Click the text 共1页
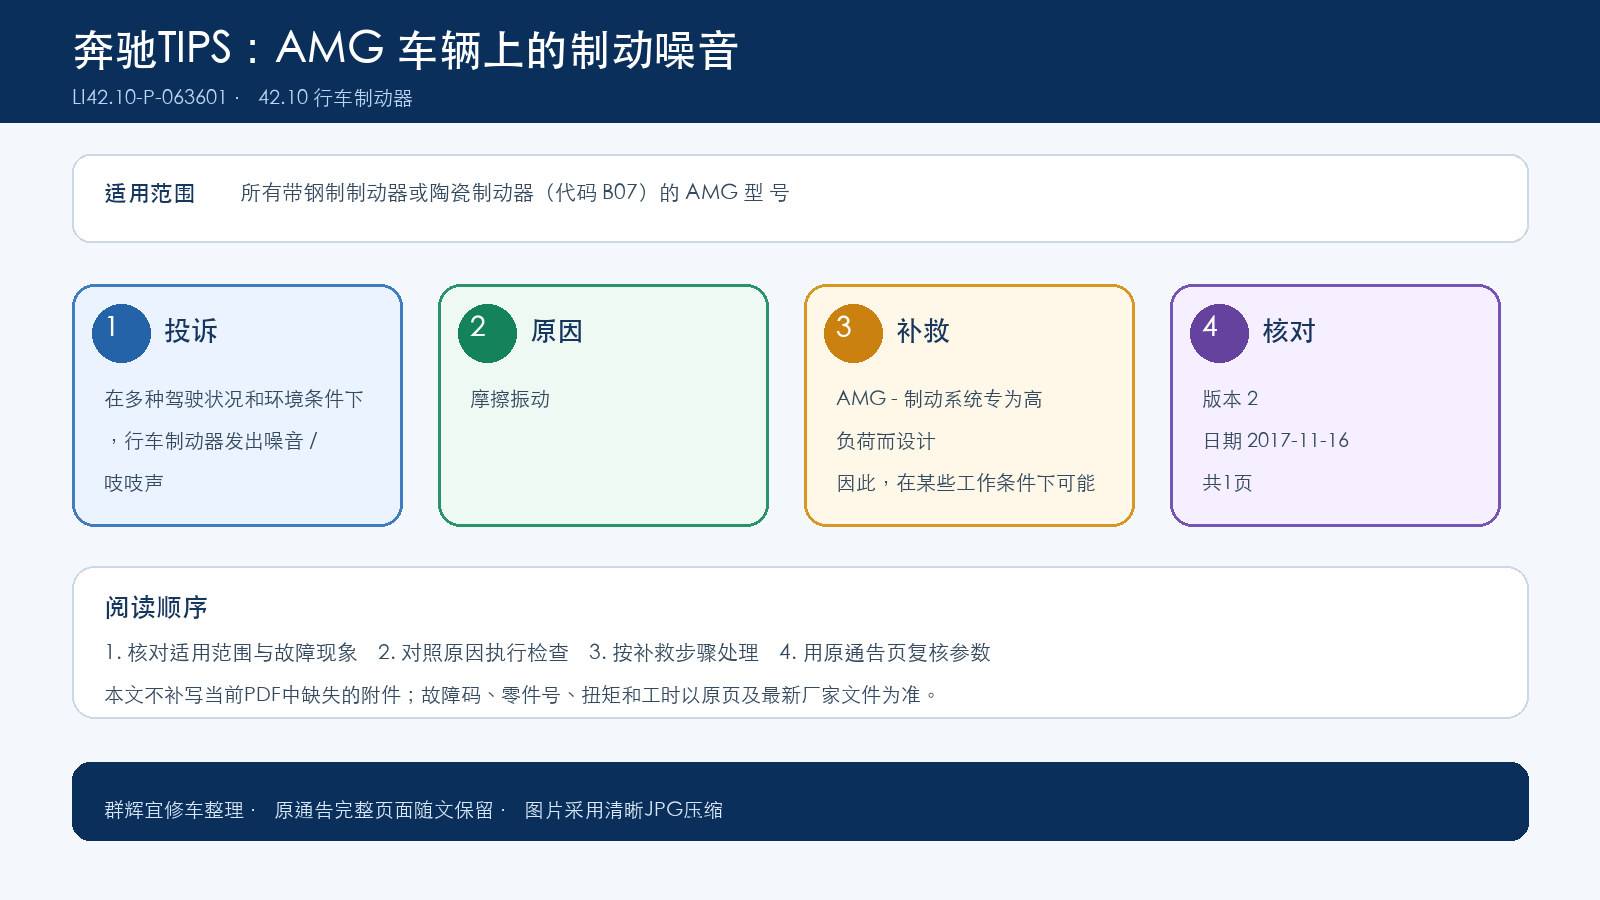This screenshot has height=900, width=1600. [x=1227, y=483]
